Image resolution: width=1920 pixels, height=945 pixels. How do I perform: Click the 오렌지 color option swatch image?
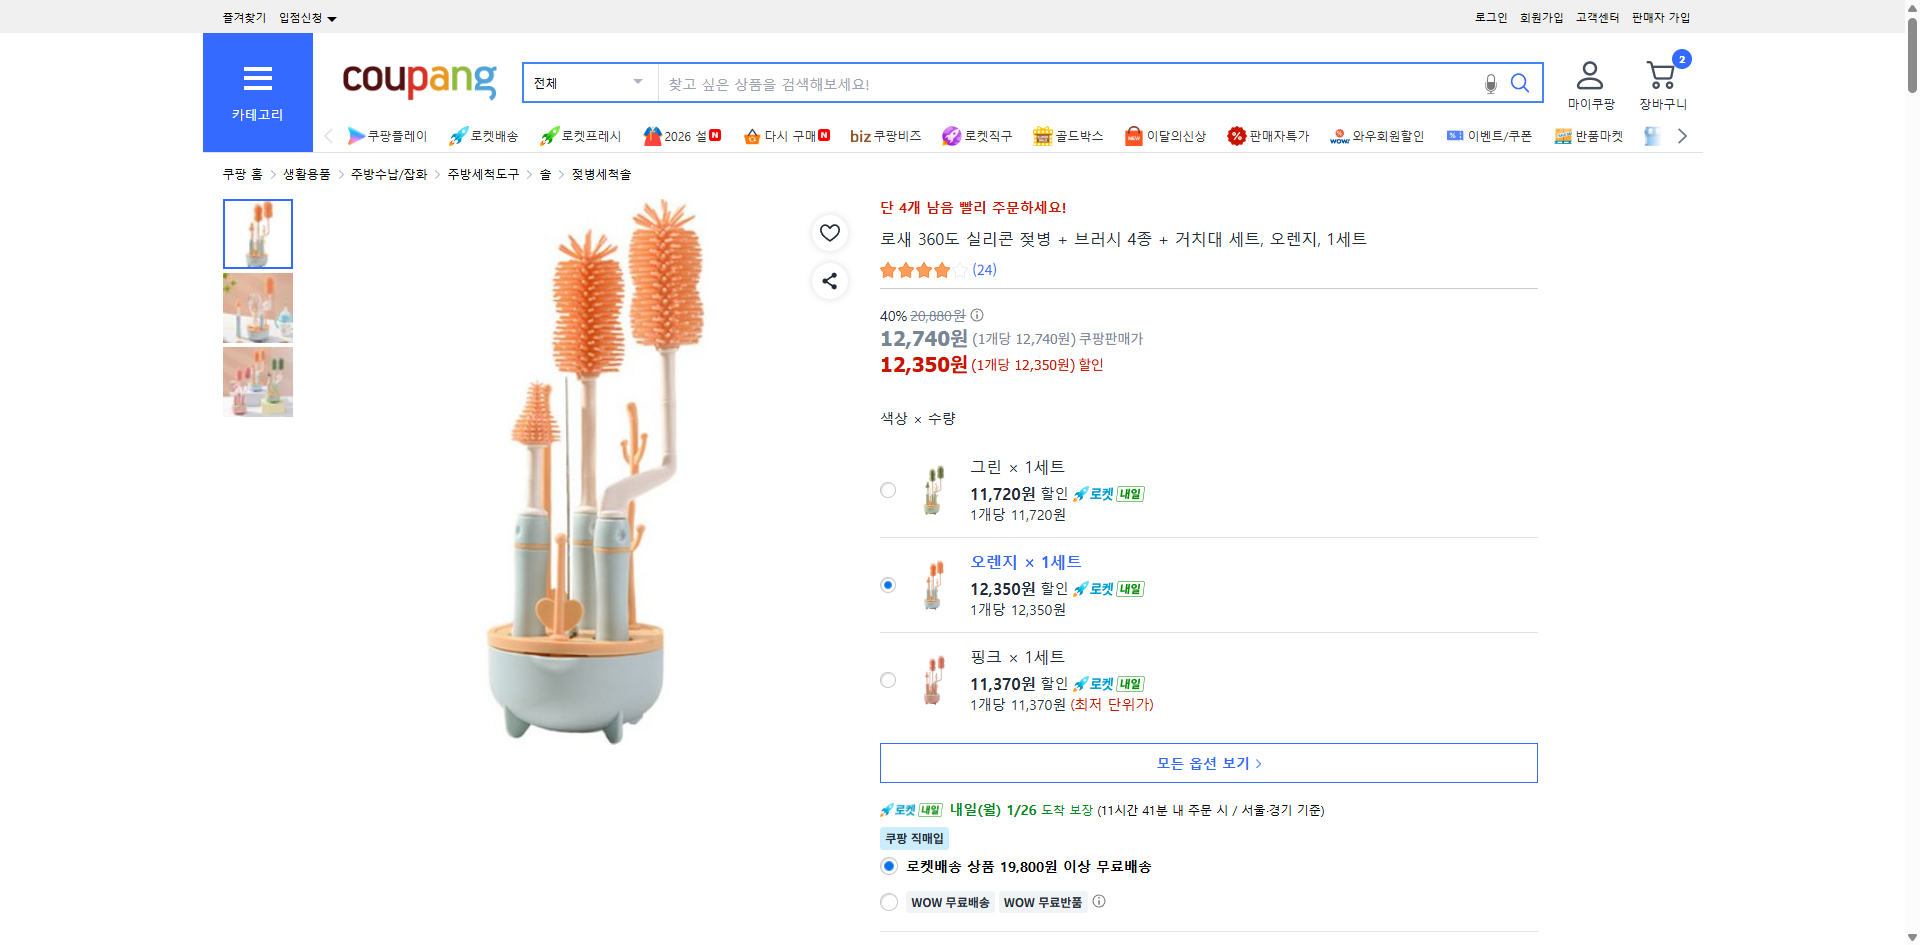point(933,585)
